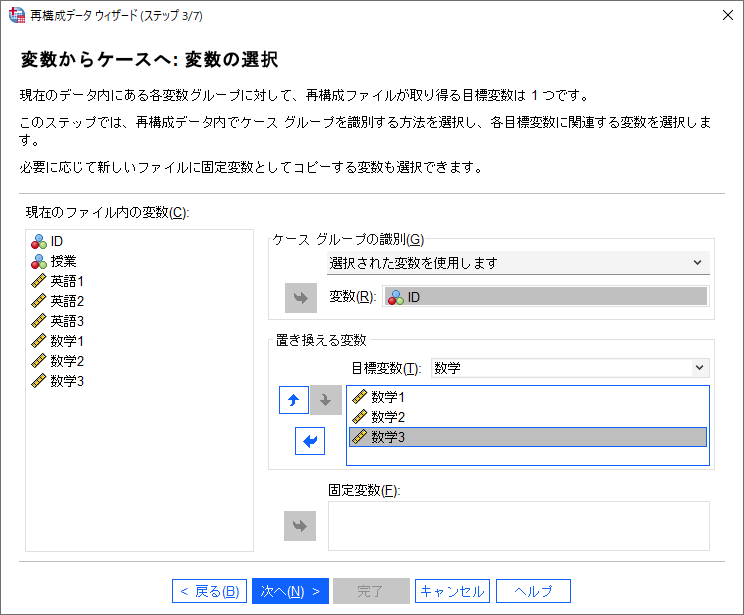Screen dimensions: 744x615
Task: Select the ID variable in source list
Action: [x=57, y=241]
